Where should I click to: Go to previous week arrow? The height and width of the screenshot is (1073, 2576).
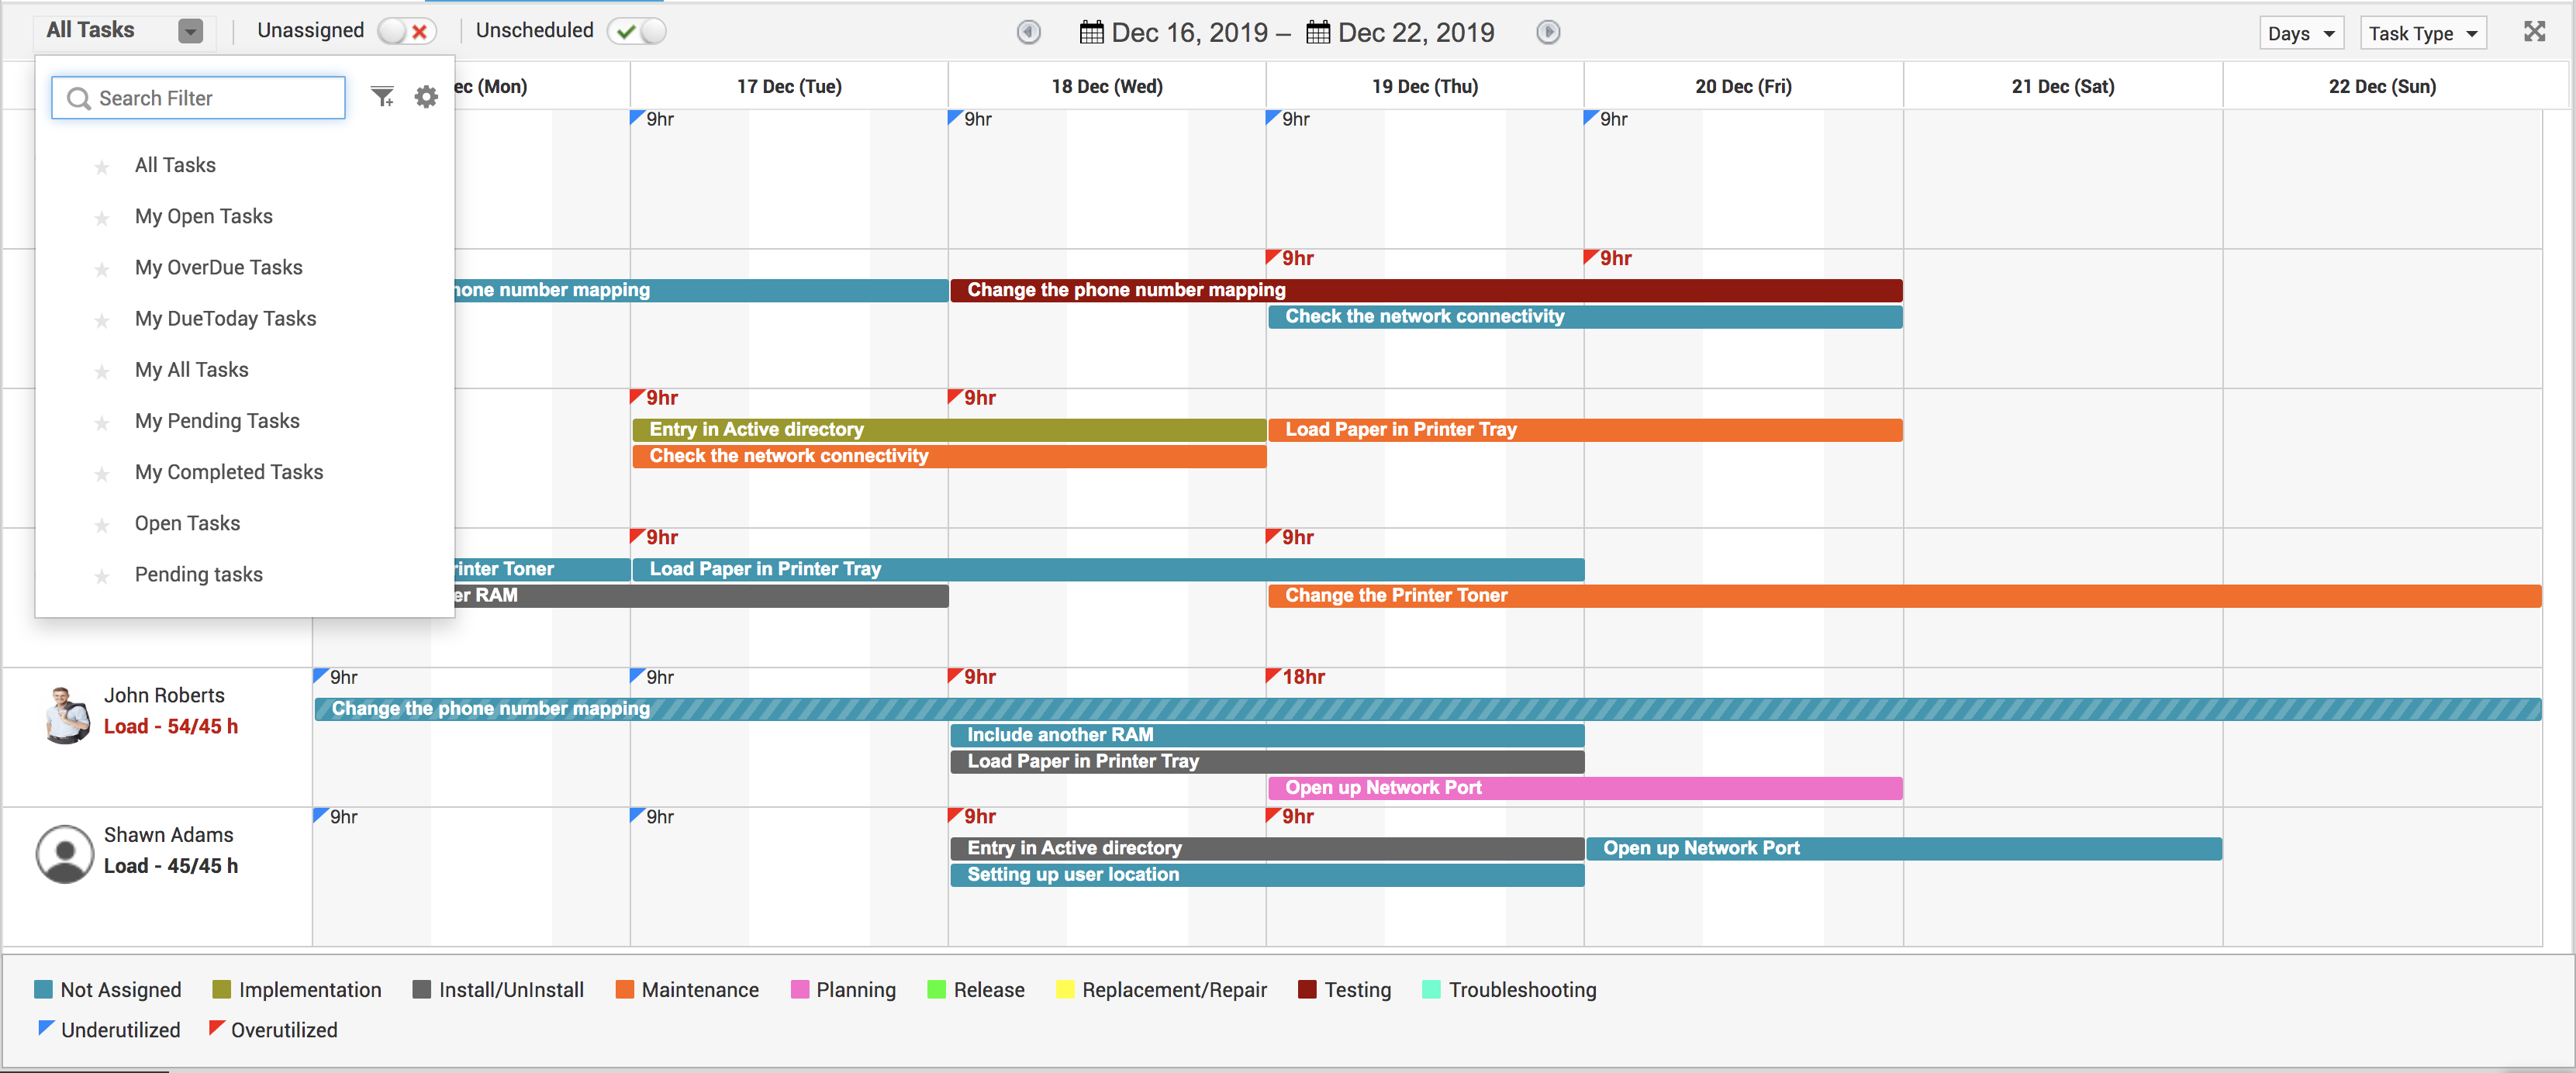point(1028,32)
